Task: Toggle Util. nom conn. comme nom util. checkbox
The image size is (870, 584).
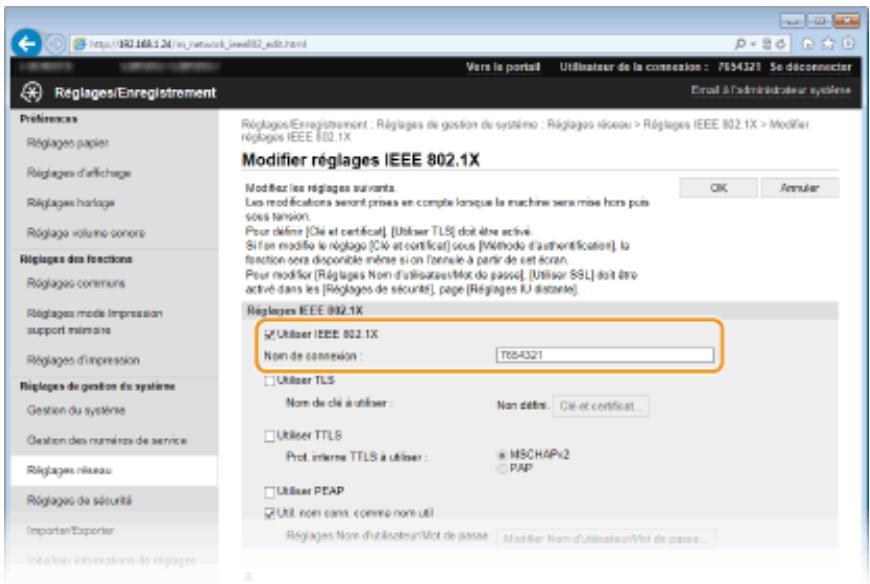Action: (x=270, y=513)
